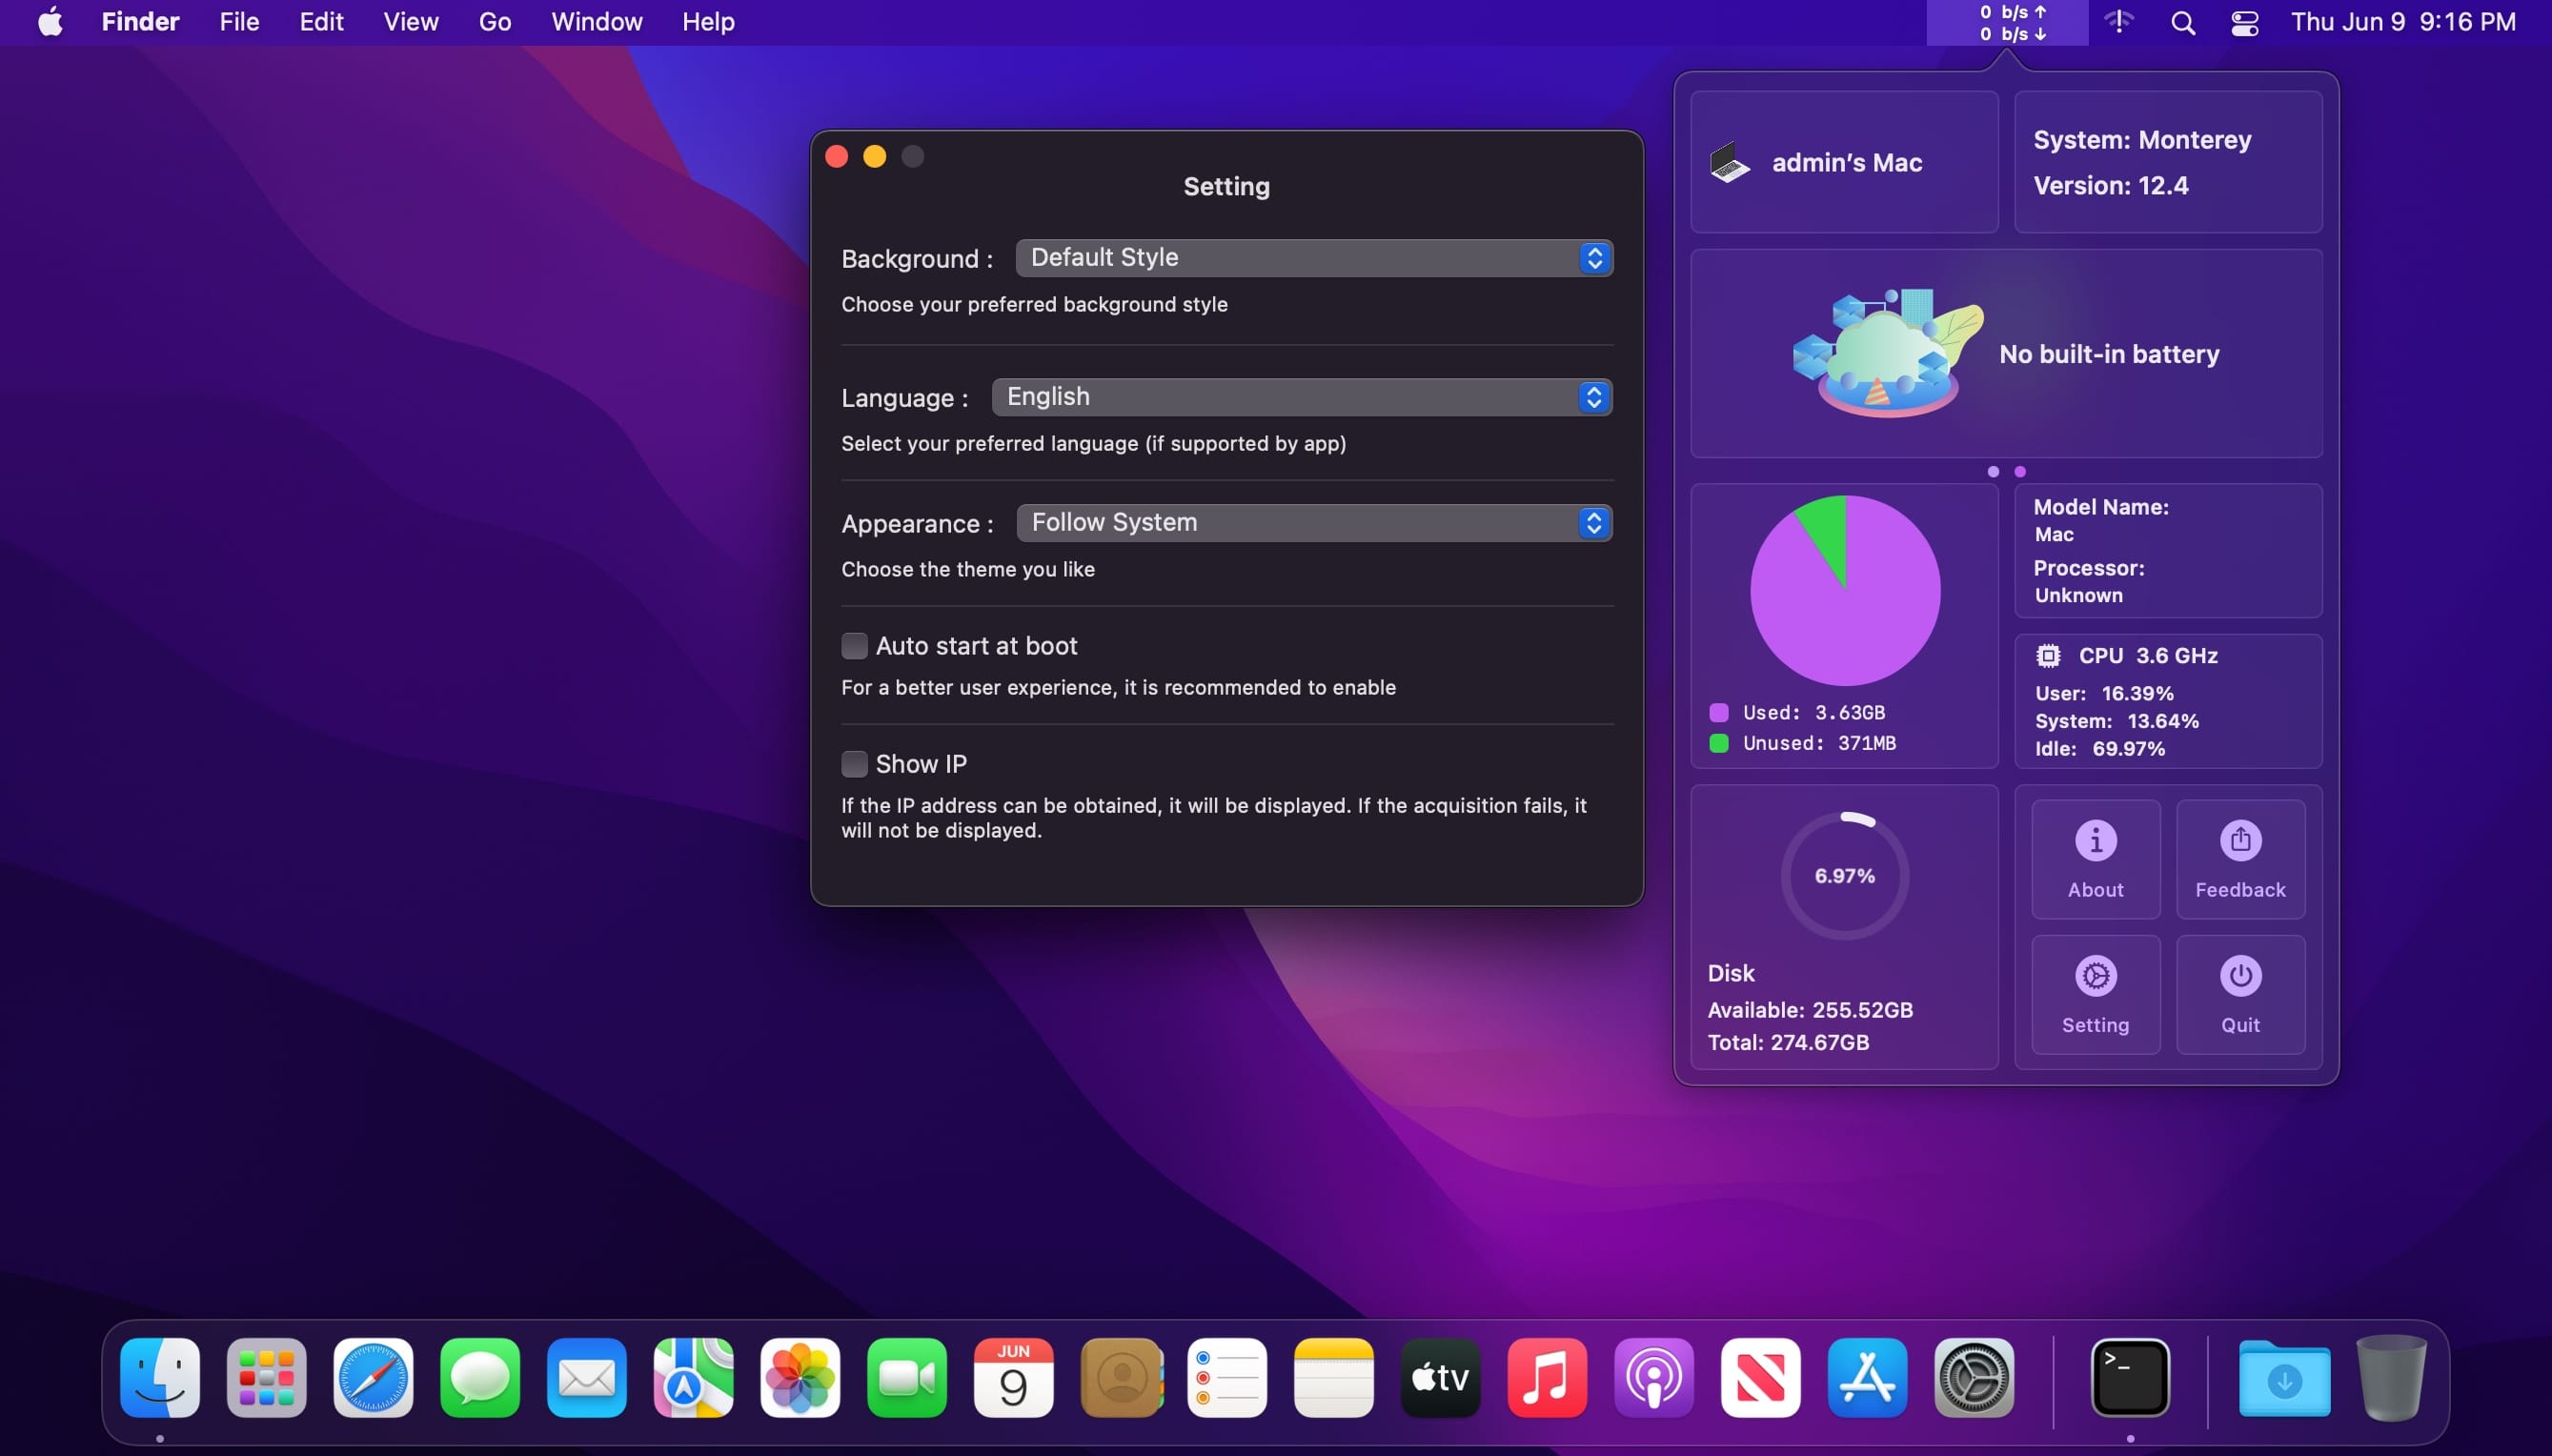The height and width of the screenshot is (1456, 2552).
Task: Open Music from the Dock
Action: 1547,1378
